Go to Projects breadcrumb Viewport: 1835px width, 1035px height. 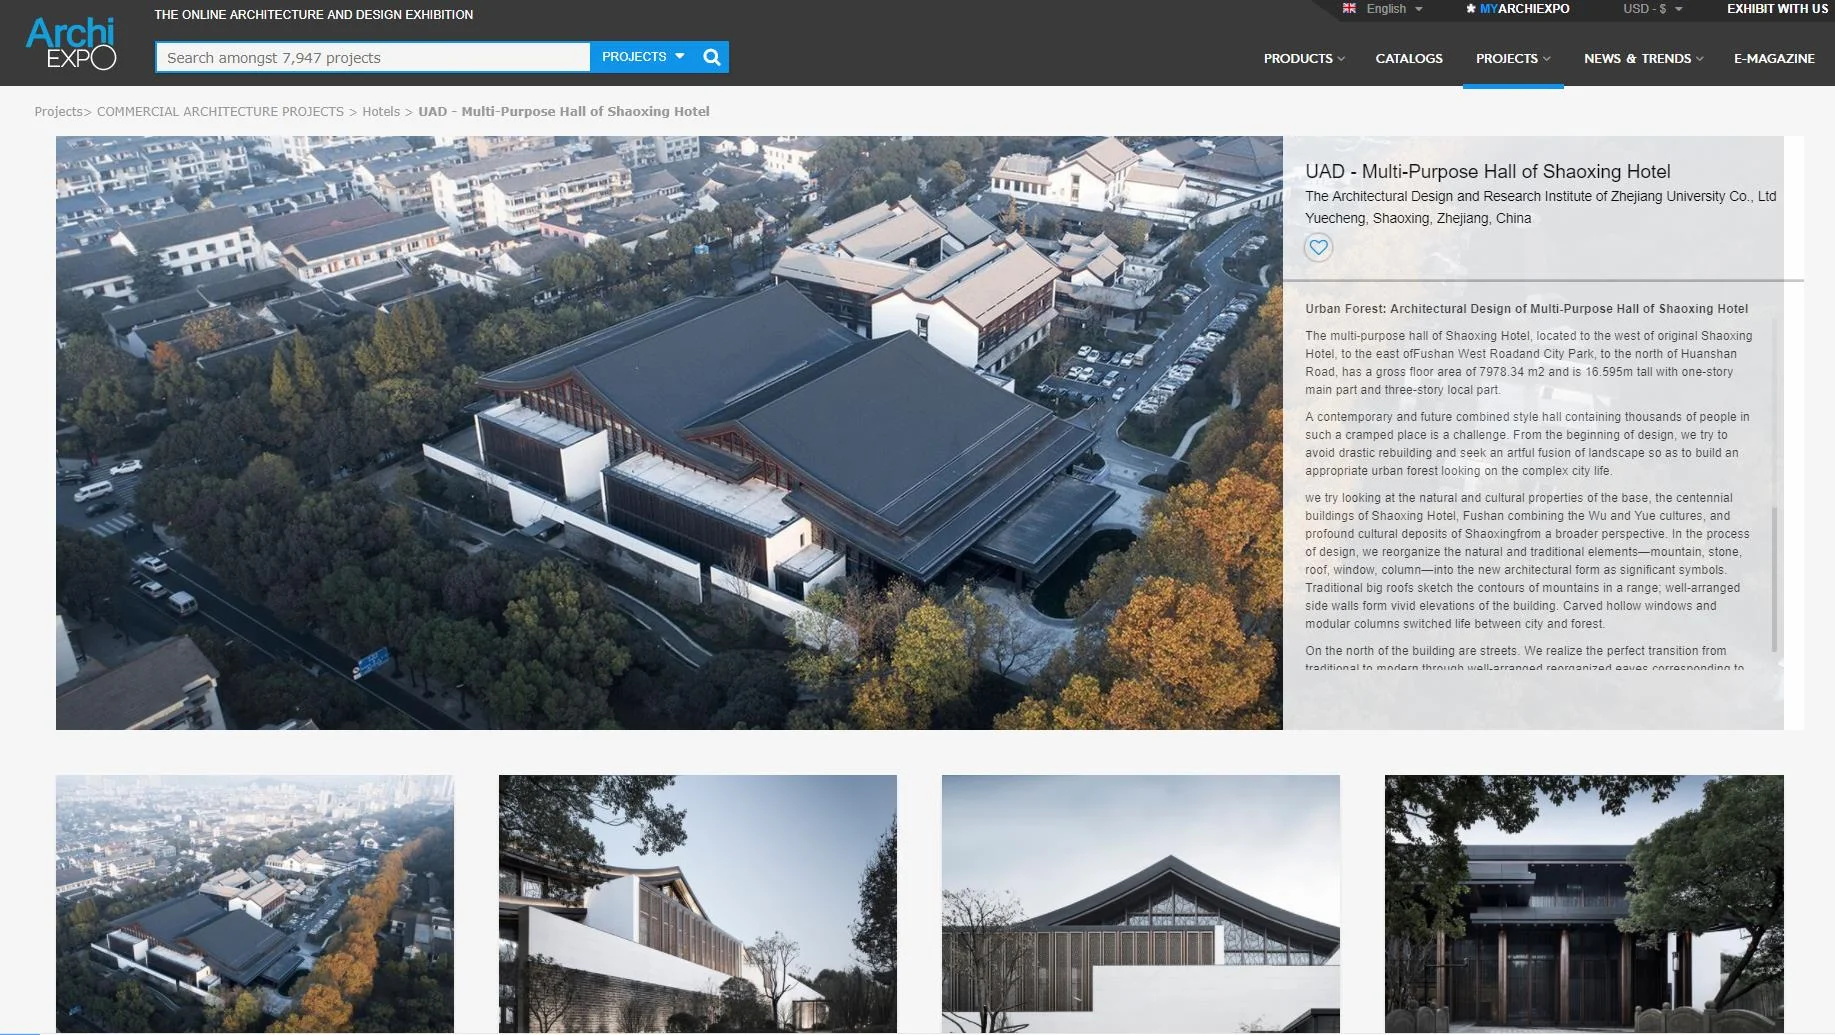point(58,112)
